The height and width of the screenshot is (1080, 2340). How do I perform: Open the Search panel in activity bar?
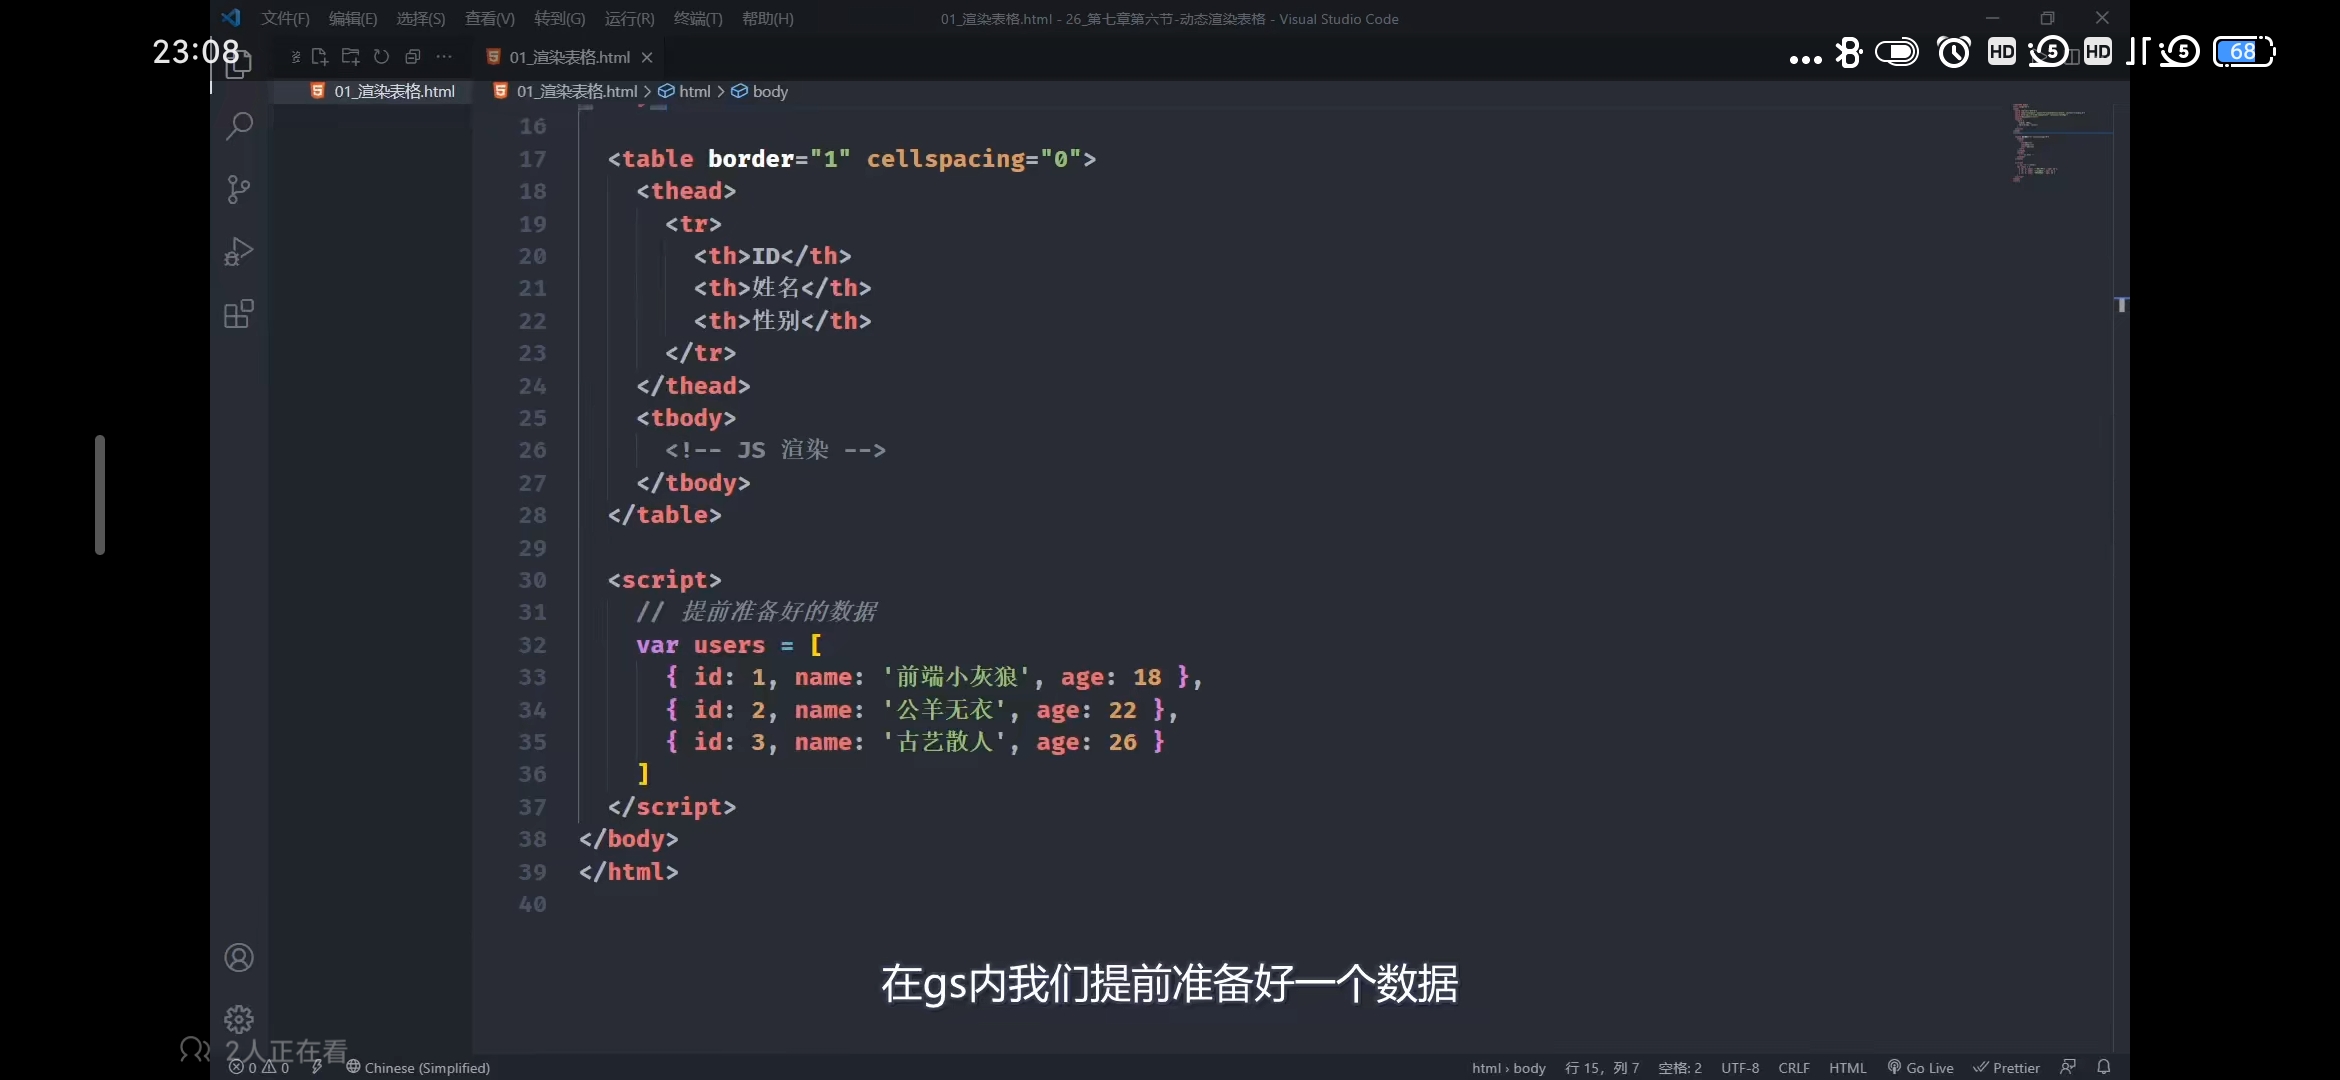[239, 126]
